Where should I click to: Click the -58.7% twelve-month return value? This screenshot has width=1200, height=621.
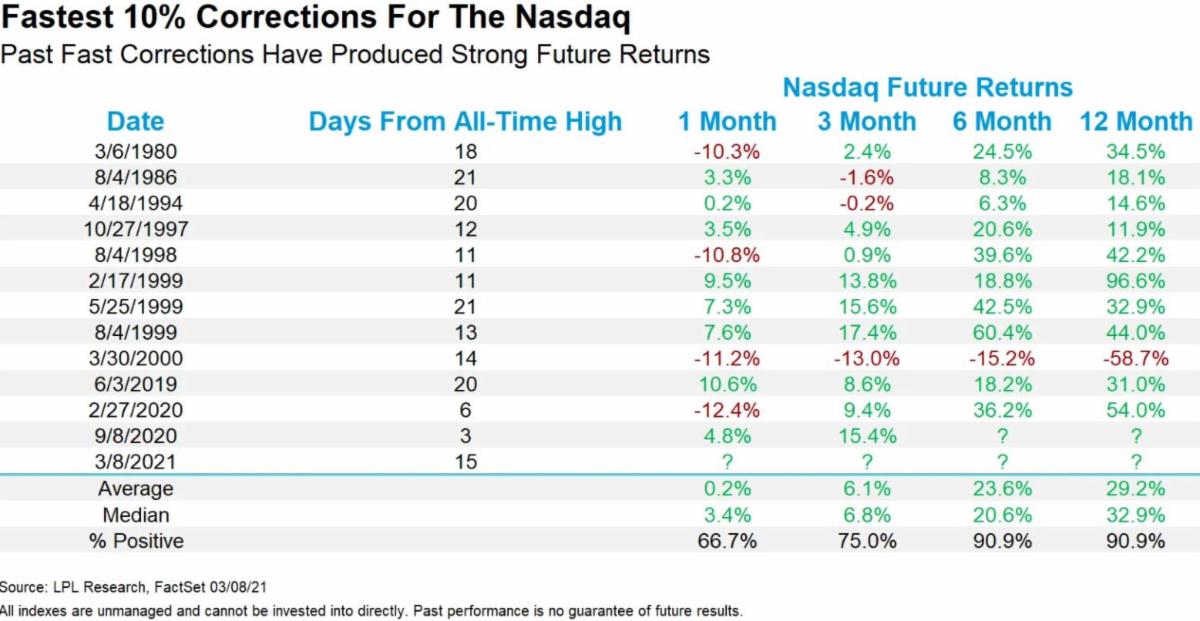[x=1134, y=358]
